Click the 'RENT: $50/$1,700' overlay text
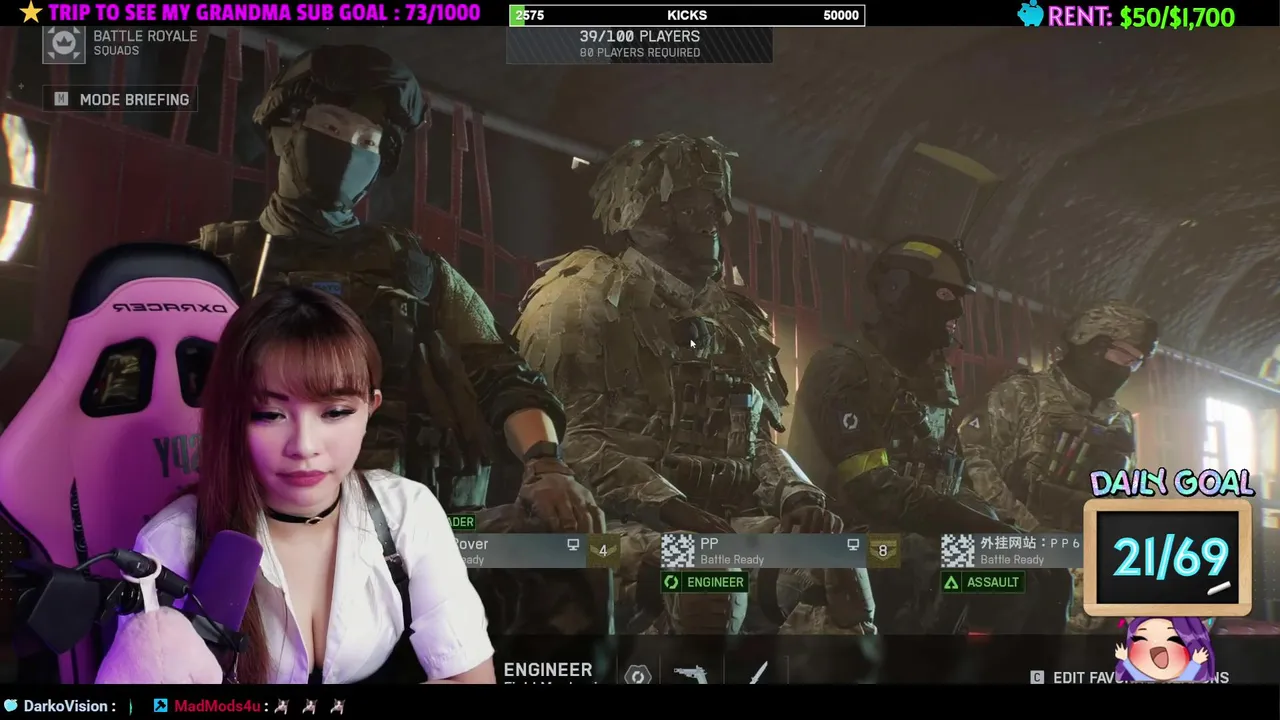The image size is (1280, 720). [x=1141, y=16]
